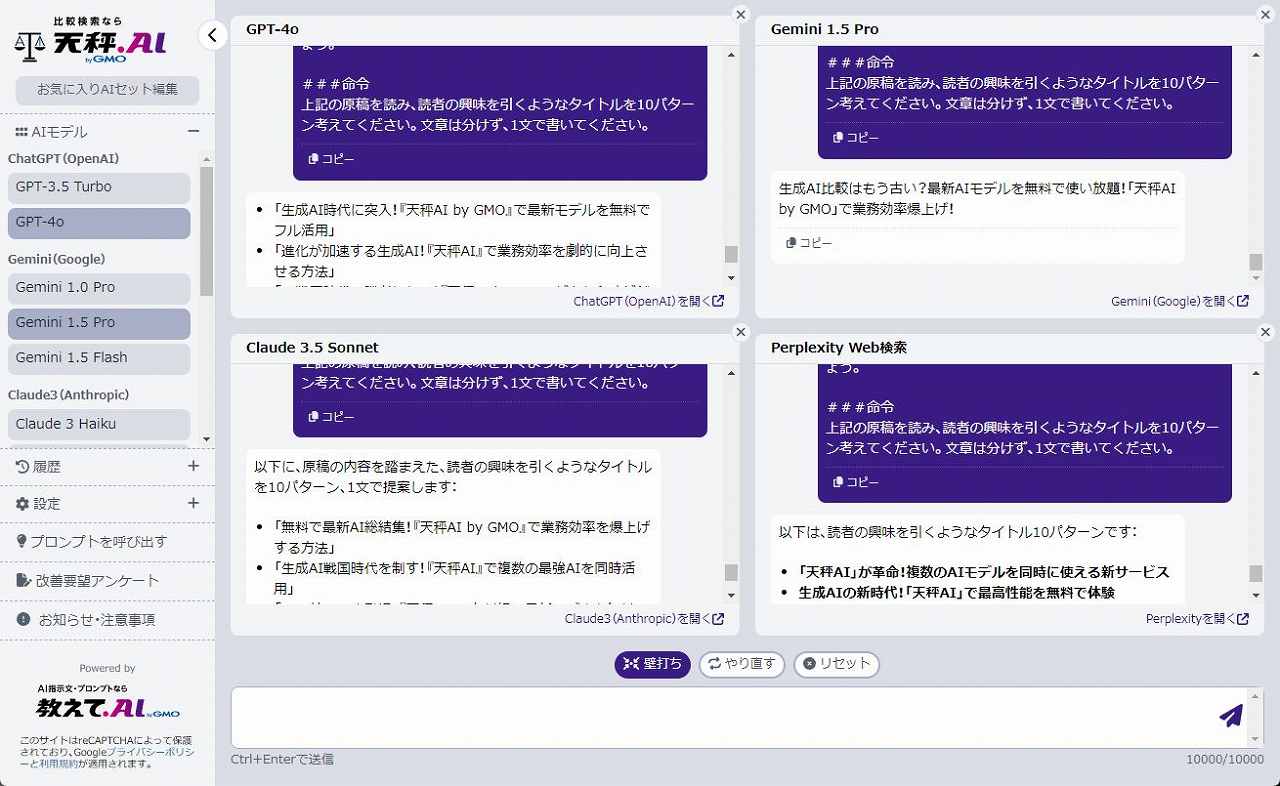The height and width of the screenshot is (786, 1280).
Task: Click the paper plane send icon
Action: pyautogui.click(x=1231, y=716)
